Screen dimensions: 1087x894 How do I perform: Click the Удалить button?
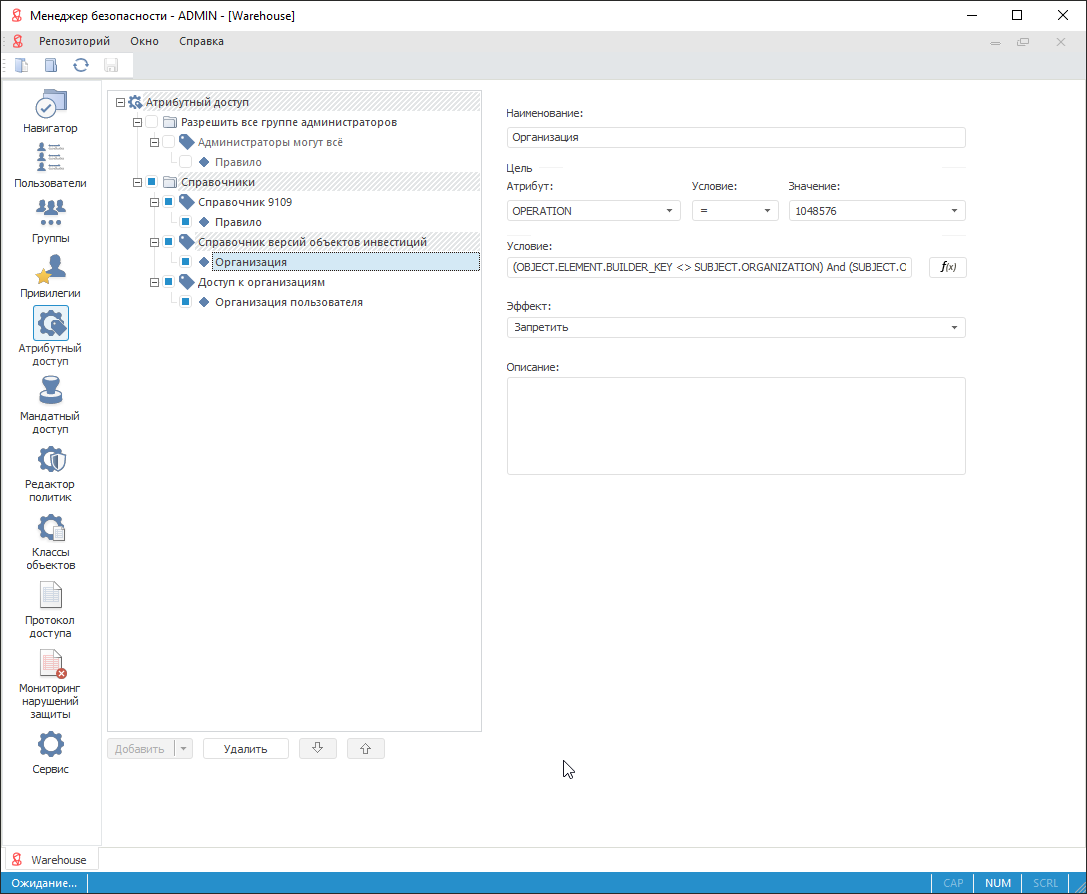[245, 748]
